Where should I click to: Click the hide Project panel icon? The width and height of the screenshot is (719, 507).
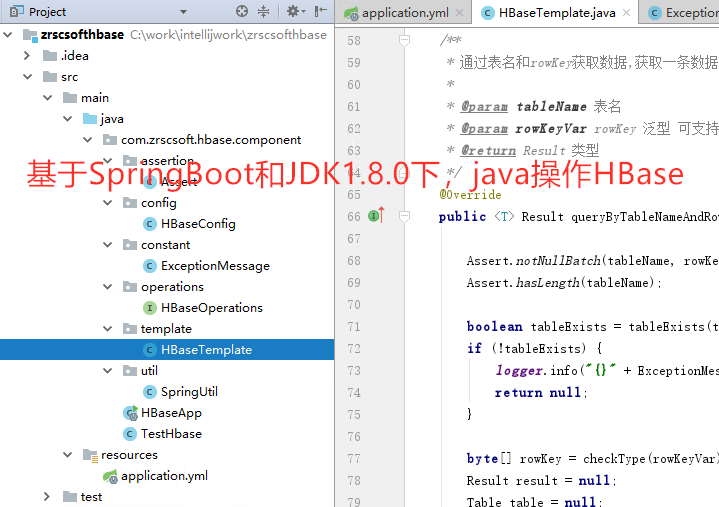[321, 11]
